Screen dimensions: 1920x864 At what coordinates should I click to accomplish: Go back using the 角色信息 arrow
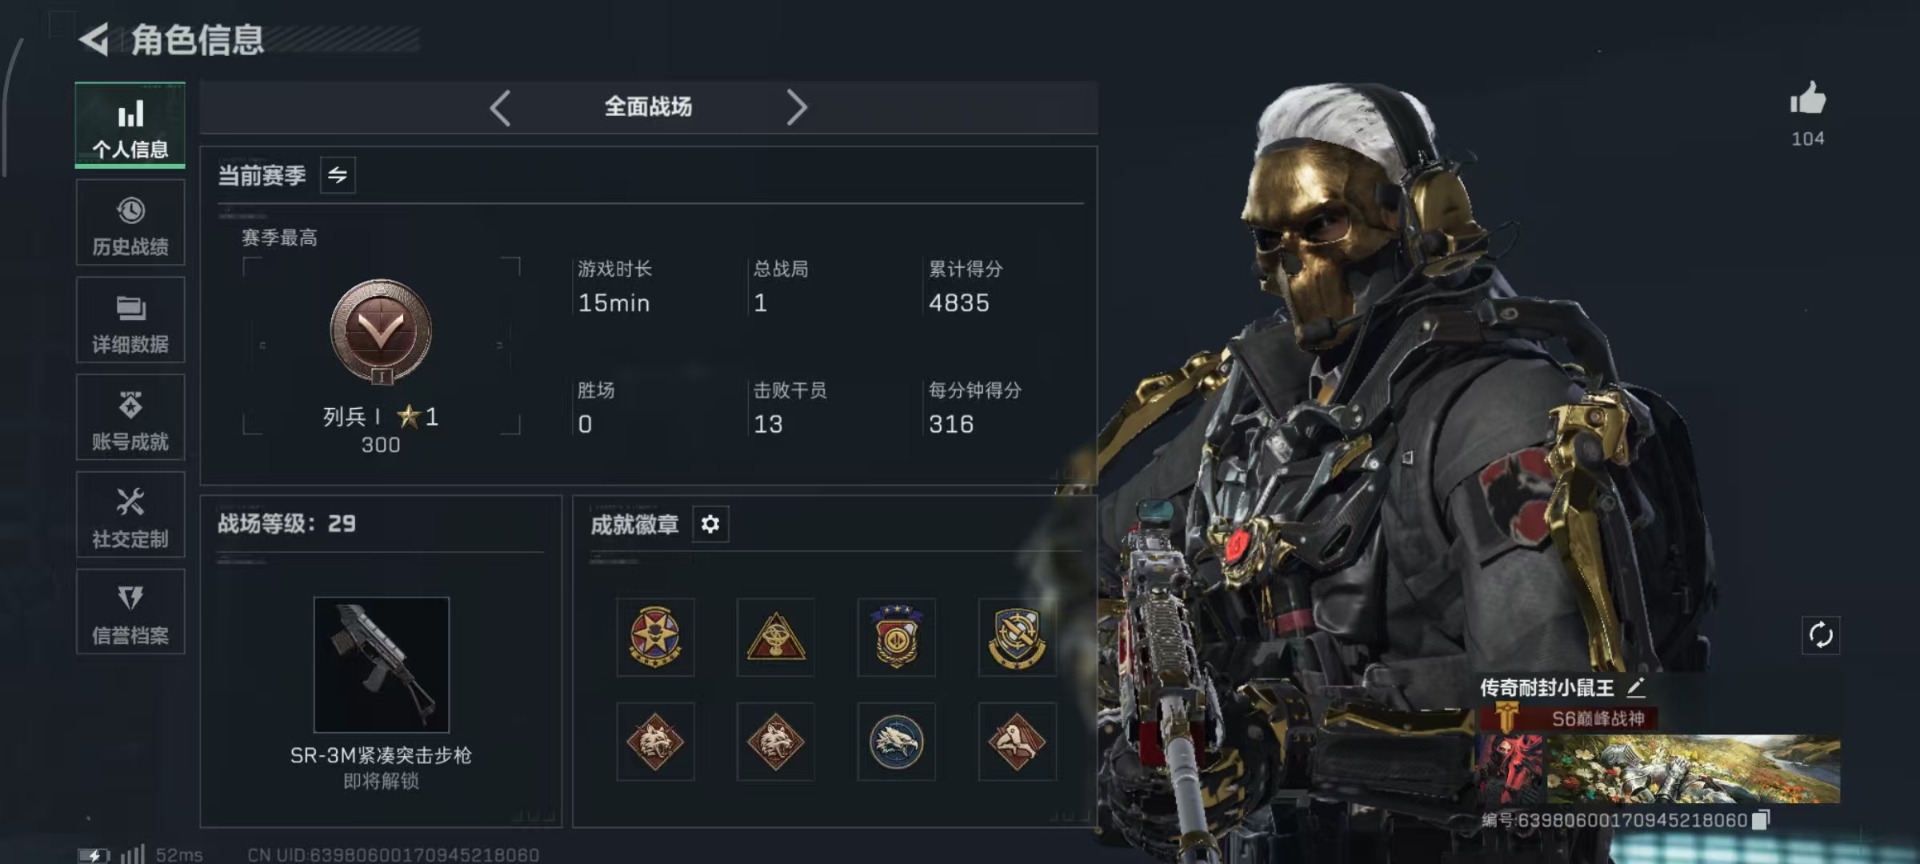(x=94, y=40)
